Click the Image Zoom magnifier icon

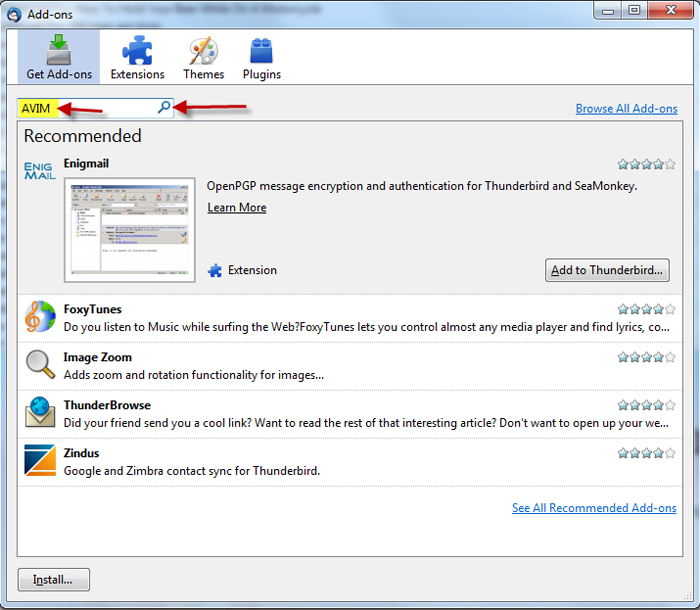(x=40, y=364)
